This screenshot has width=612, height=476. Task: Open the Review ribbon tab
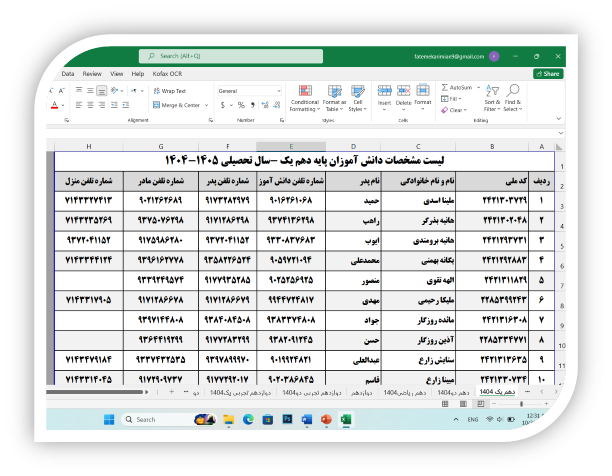click(x=92, y=73)
